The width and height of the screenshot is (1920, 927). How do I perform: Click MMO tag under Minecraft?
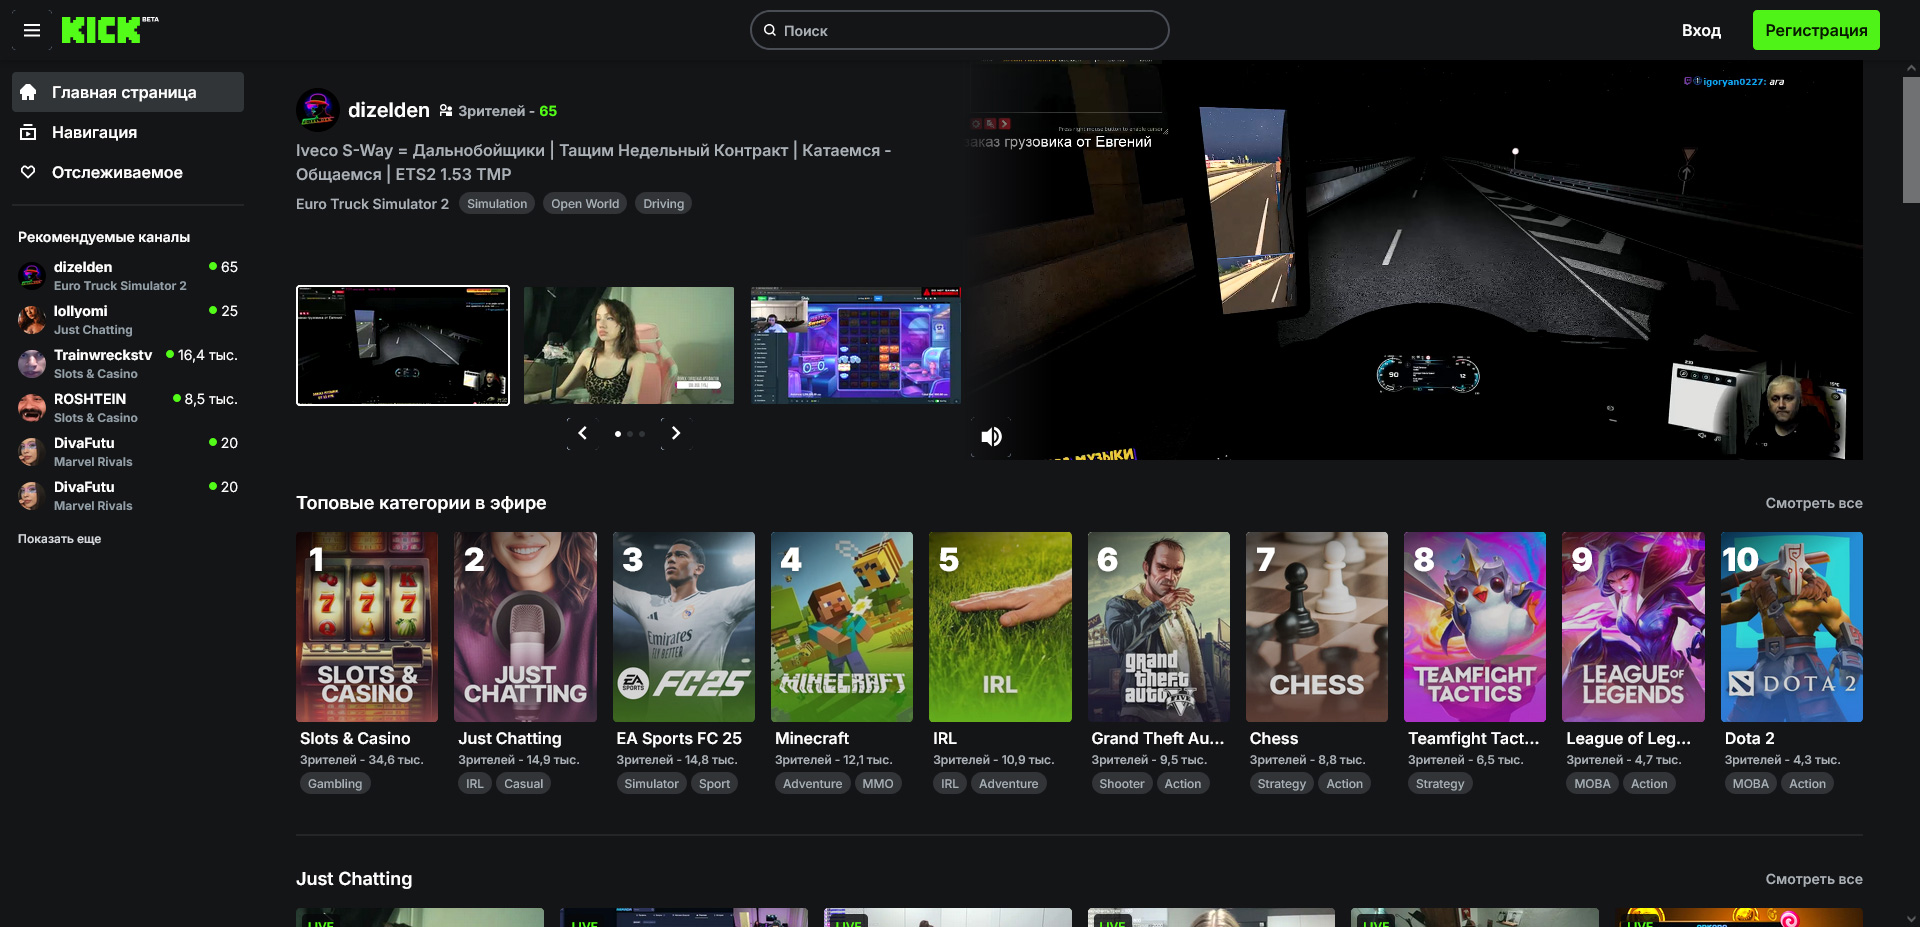click(878, 784)
